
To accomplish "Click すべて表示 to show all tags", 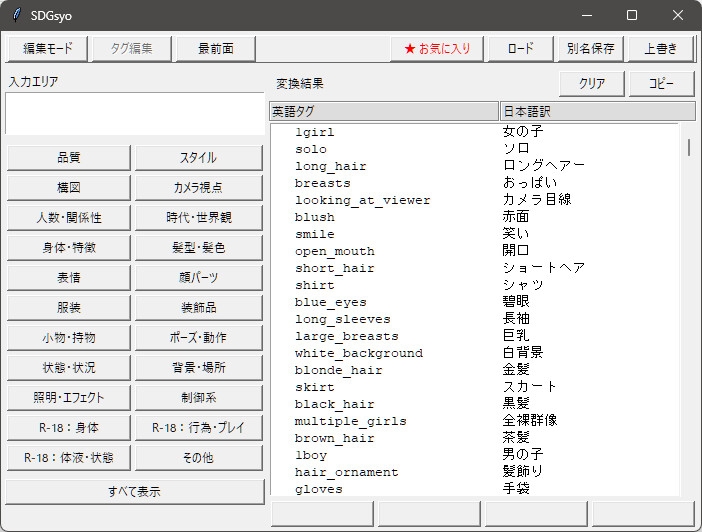I will pyautogui.click(x=134, y=491).
